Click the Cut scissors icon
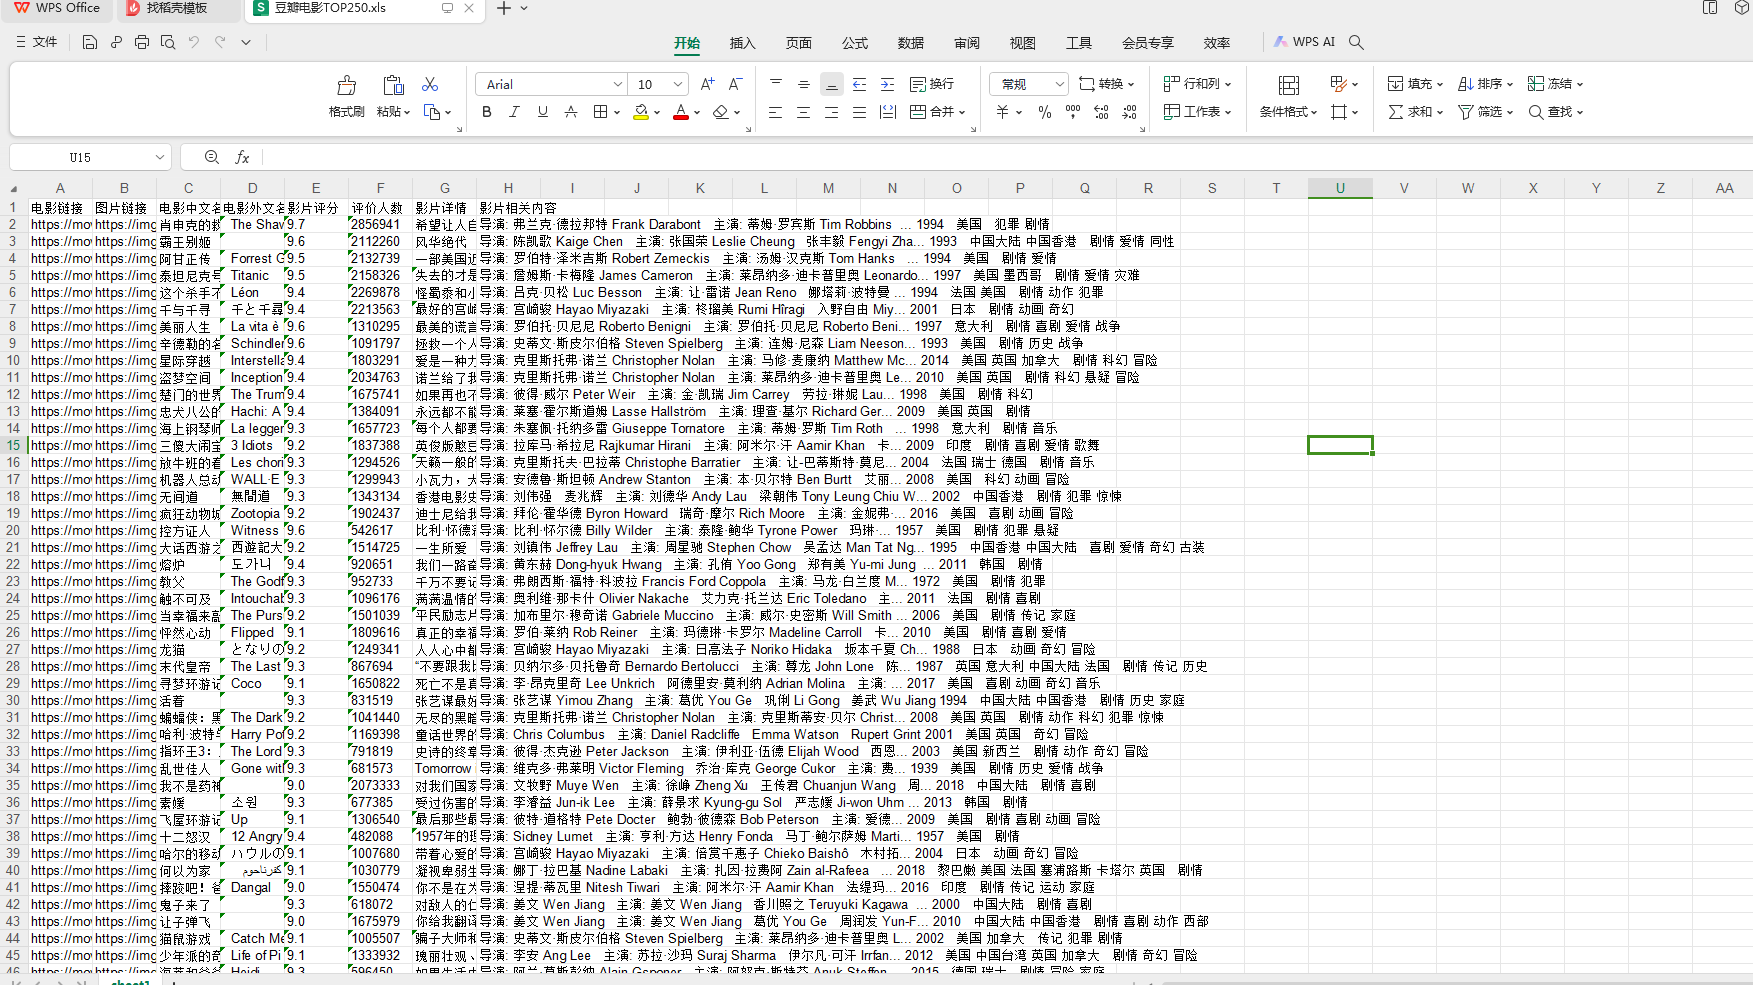1753x985 pixels. (430, 84)
